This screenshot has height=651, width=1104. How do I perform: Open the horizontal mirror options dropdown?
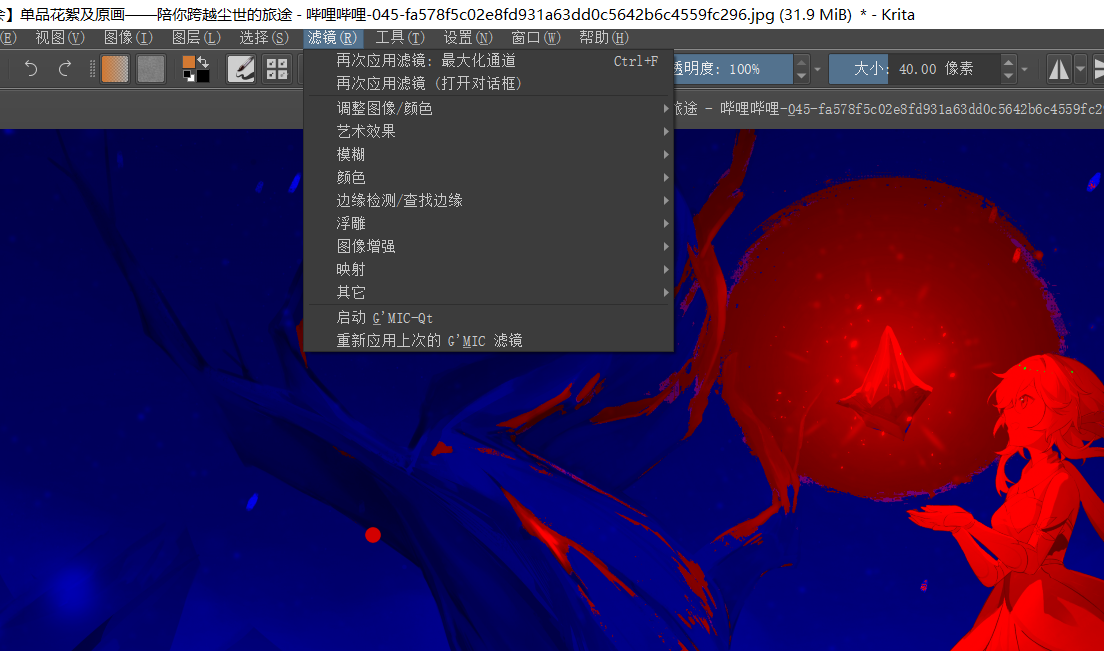click(x=1080, y=69)
